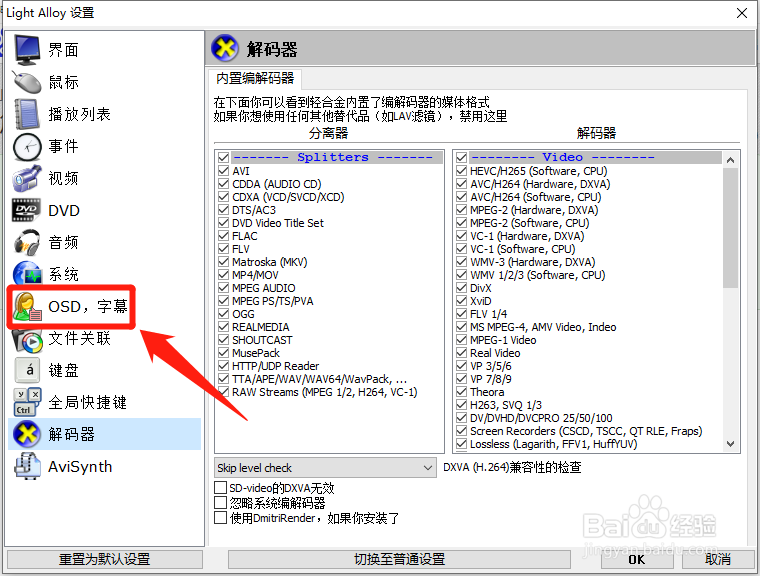Viewport: 760px width, 576px height.
Task: Open the AviSynth sidebar icon
Action: (x=28, y=466)
